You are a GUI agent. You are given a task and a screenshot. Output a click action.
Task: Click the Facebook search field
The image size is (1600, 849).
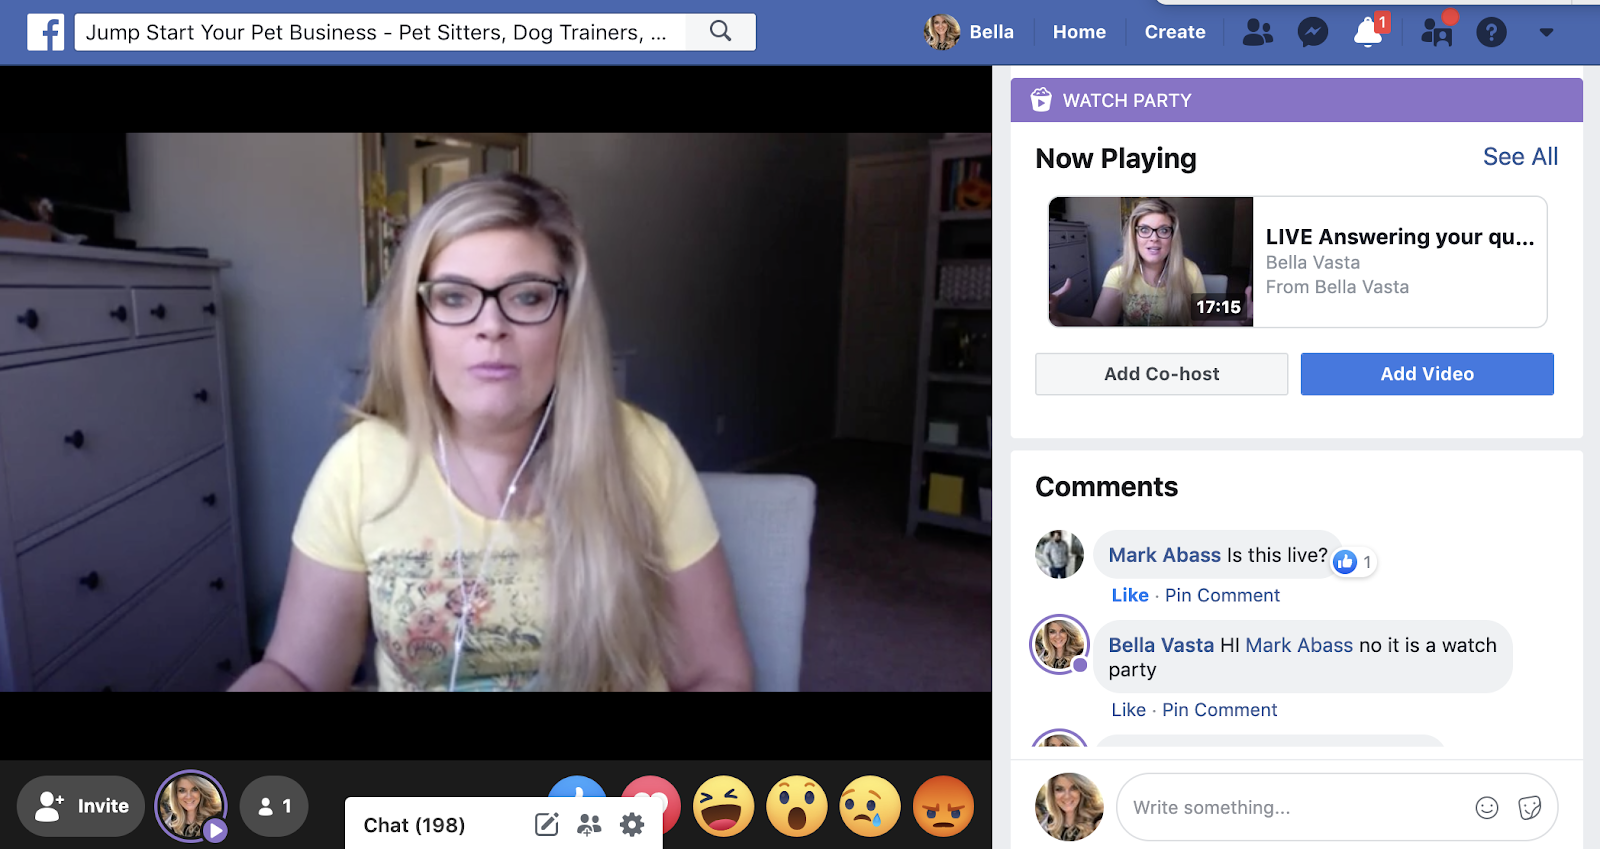click(380, 32)
